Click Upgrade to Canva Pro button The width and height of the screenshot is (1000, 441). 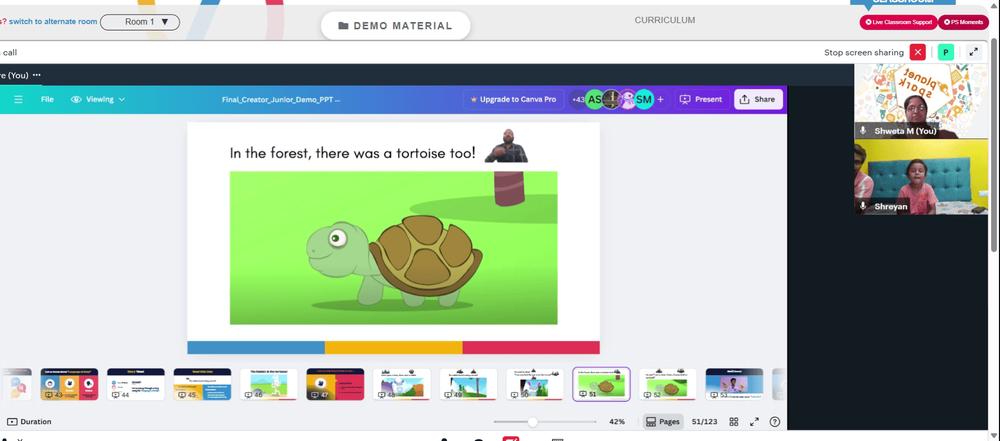pos(513,100)
